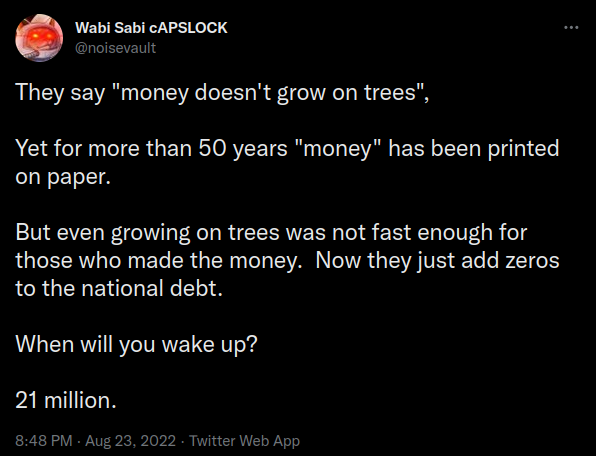Click the @noisevault handle
Screen dimensions: 596x456
(116, 48)
